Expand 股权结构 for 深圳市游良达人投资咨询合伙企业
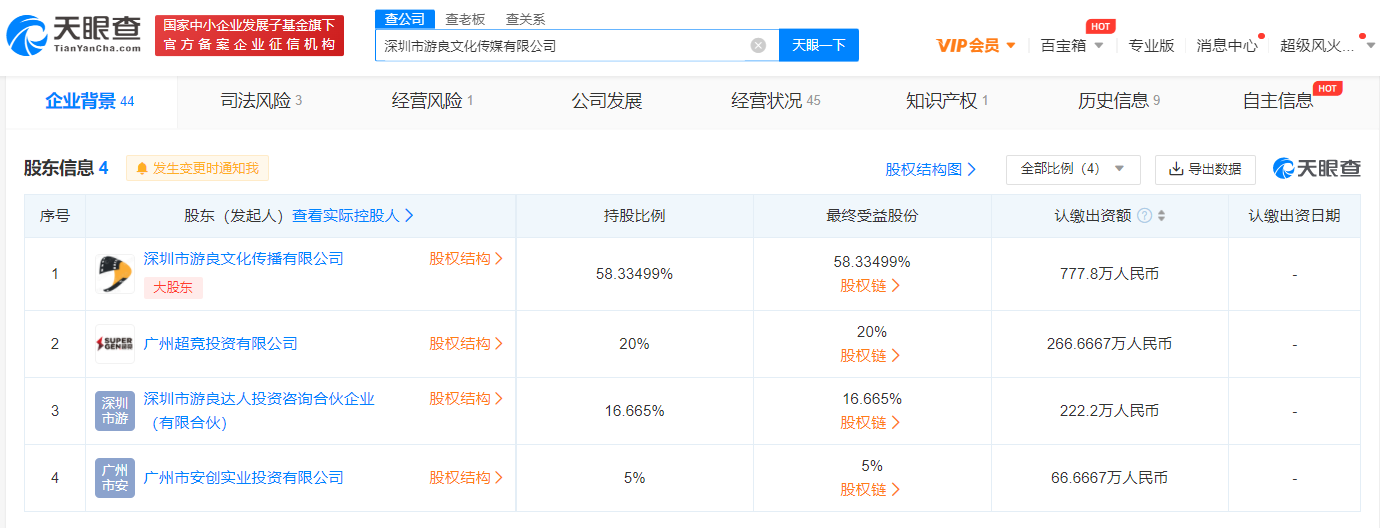The width and height of the screenshot is (1380, 528). coord(466,399)
